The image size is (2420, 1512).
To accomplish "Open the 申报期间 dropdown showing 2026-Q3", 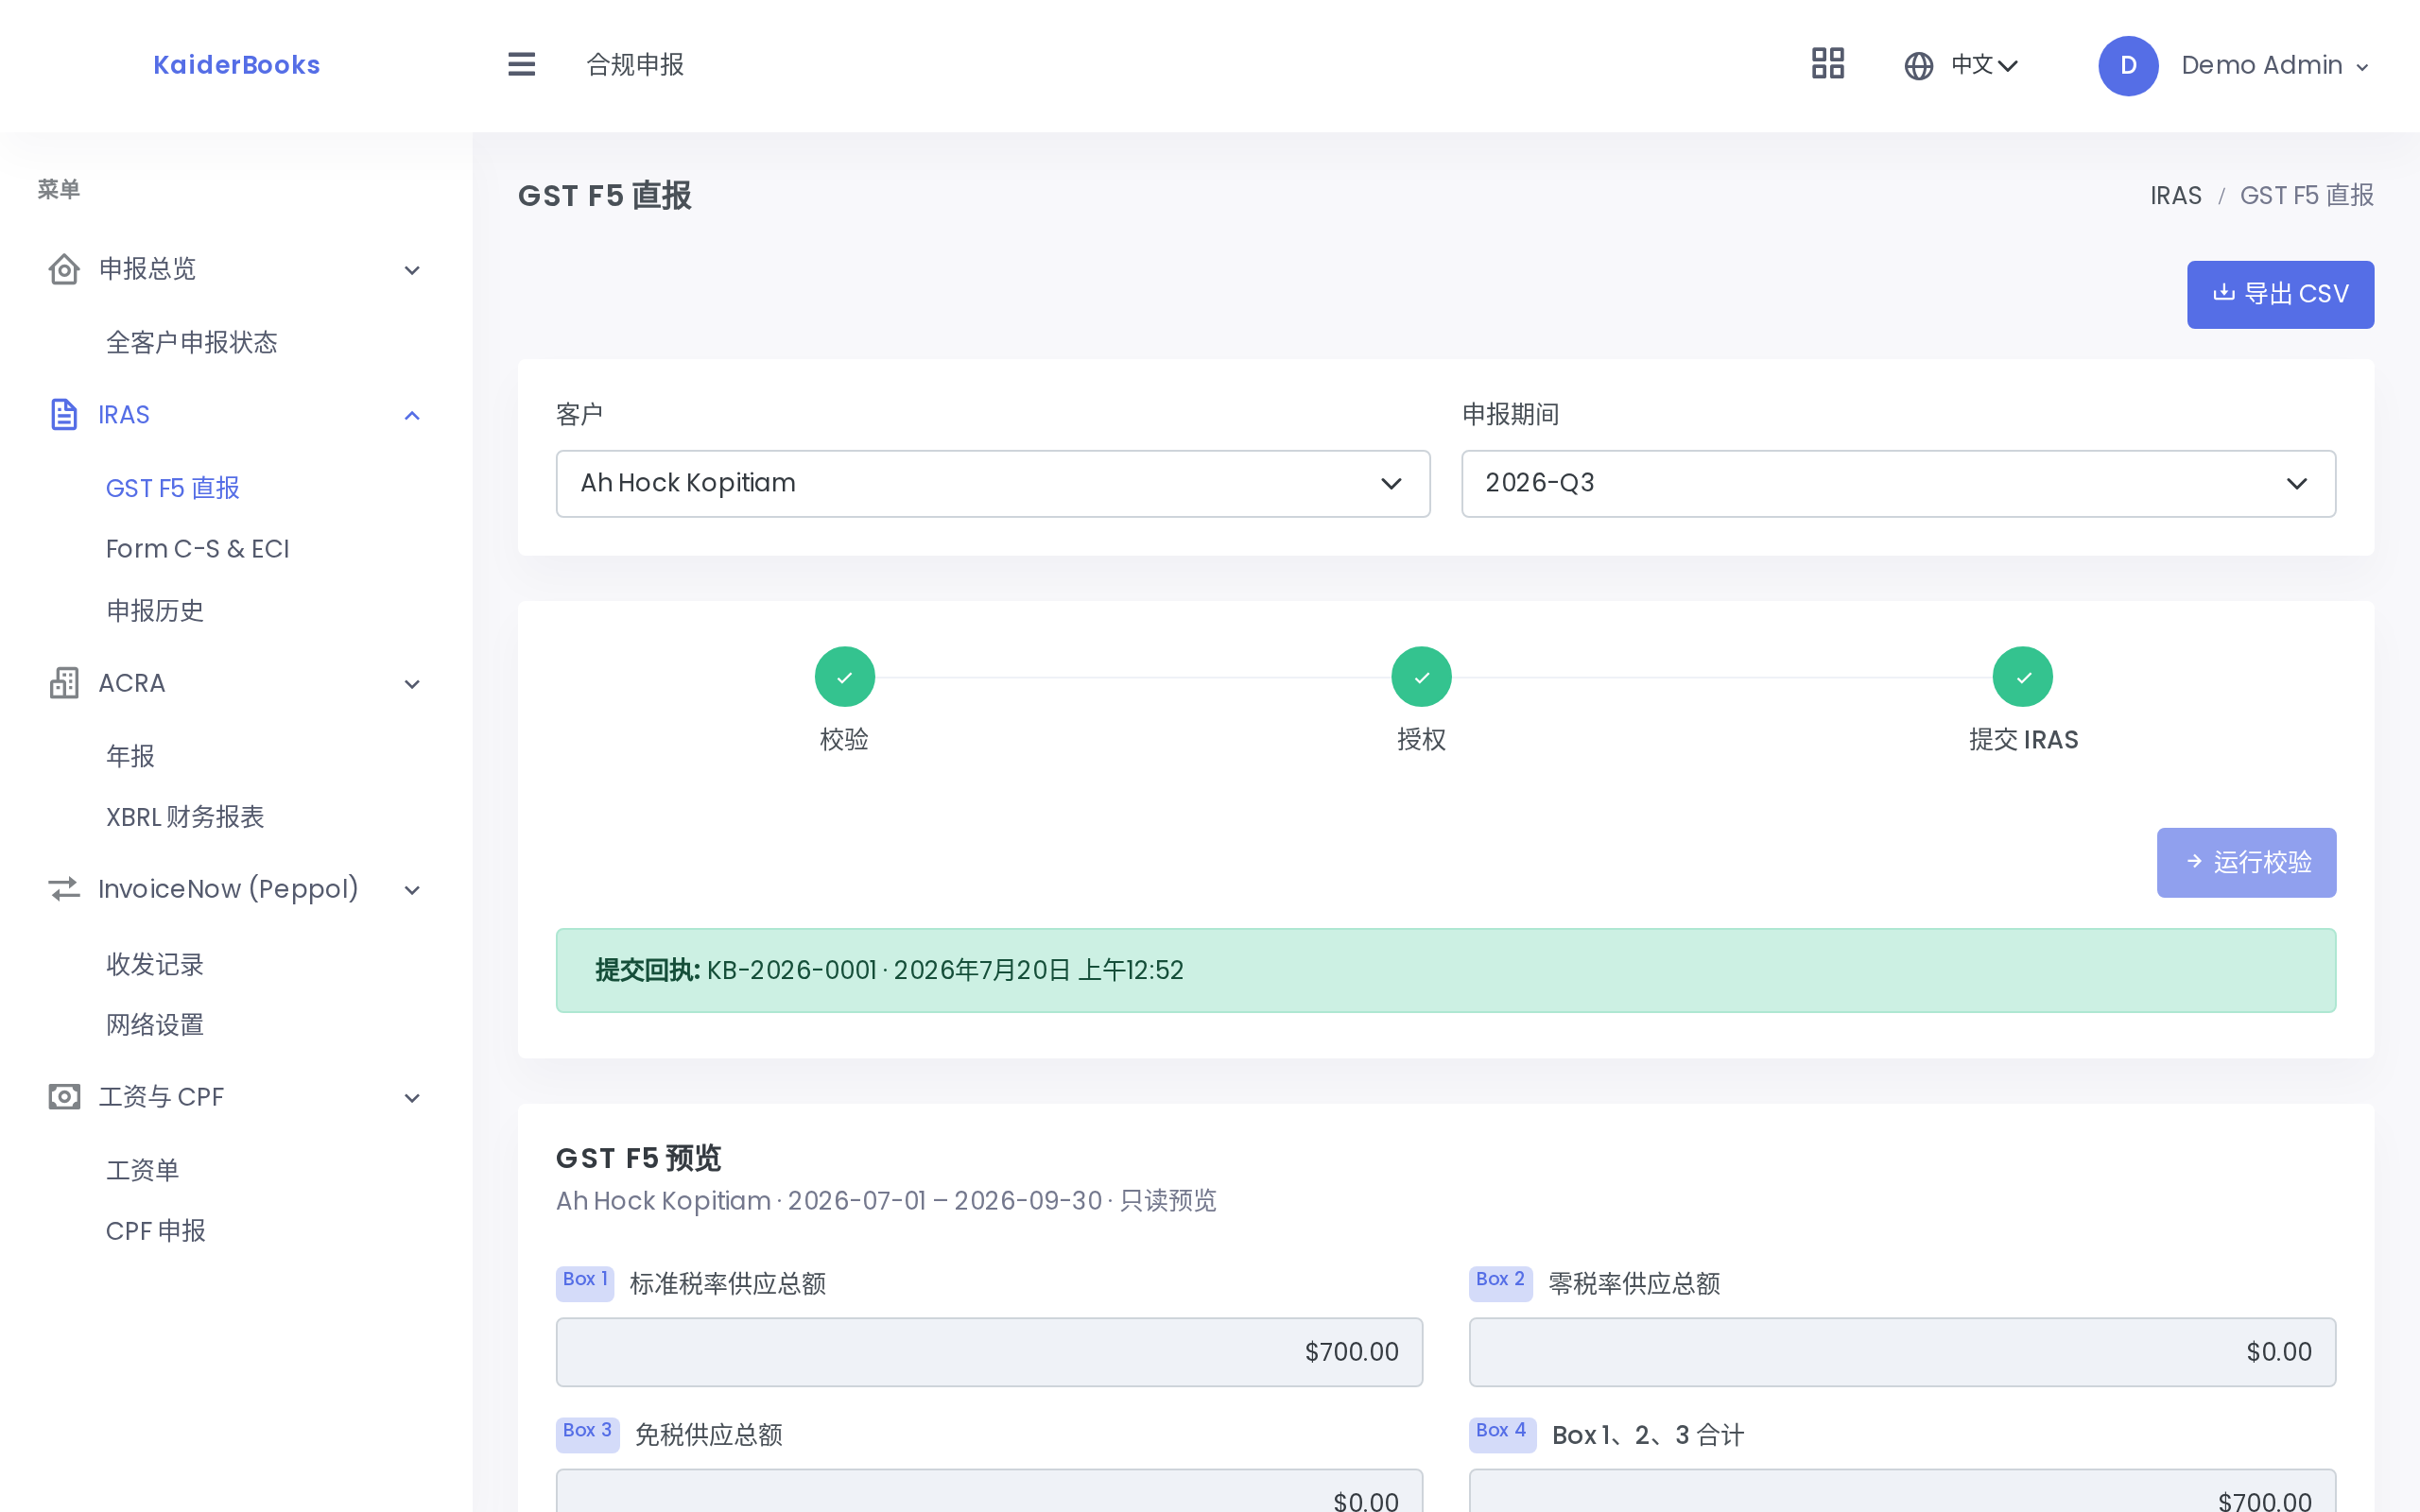I will [x=1898, y=484].
